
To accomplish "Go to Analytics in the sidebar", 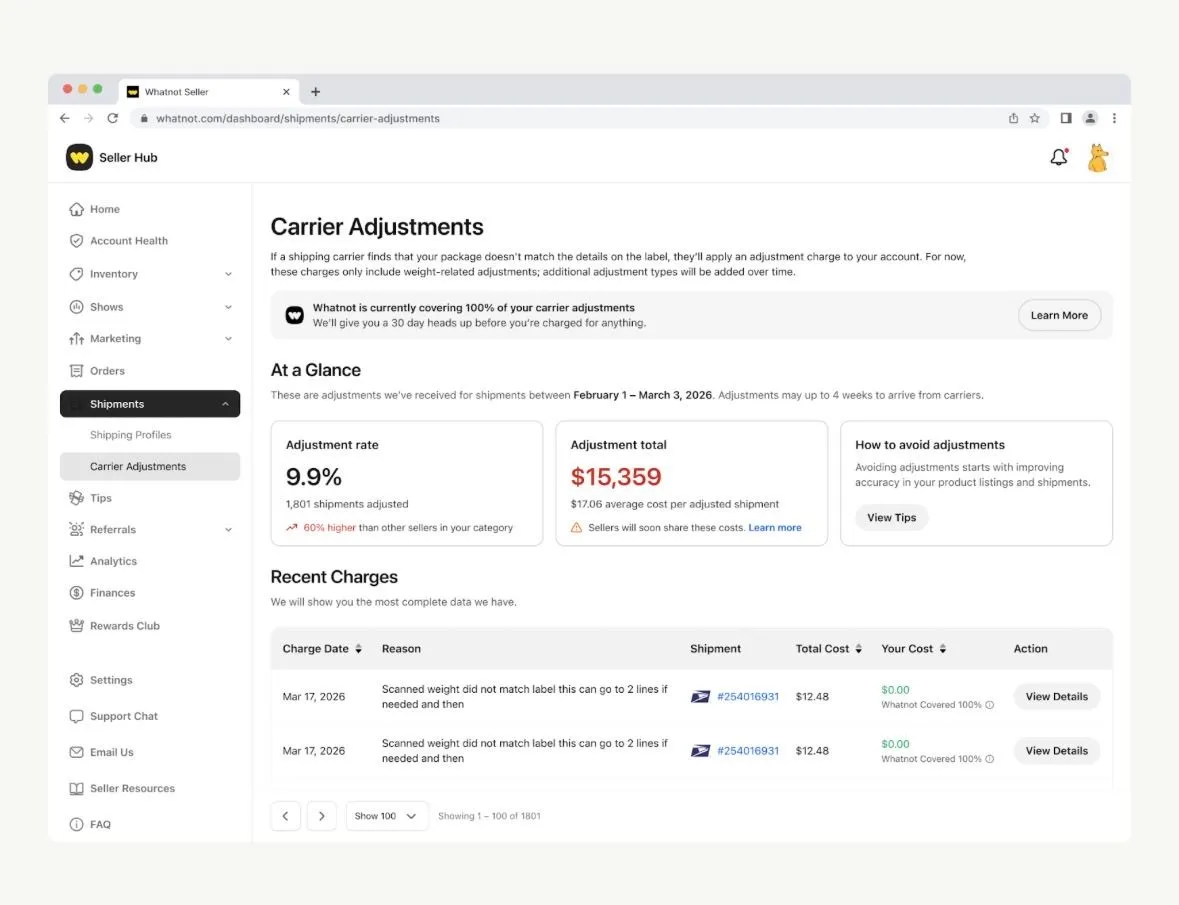I will click(114, 561).
